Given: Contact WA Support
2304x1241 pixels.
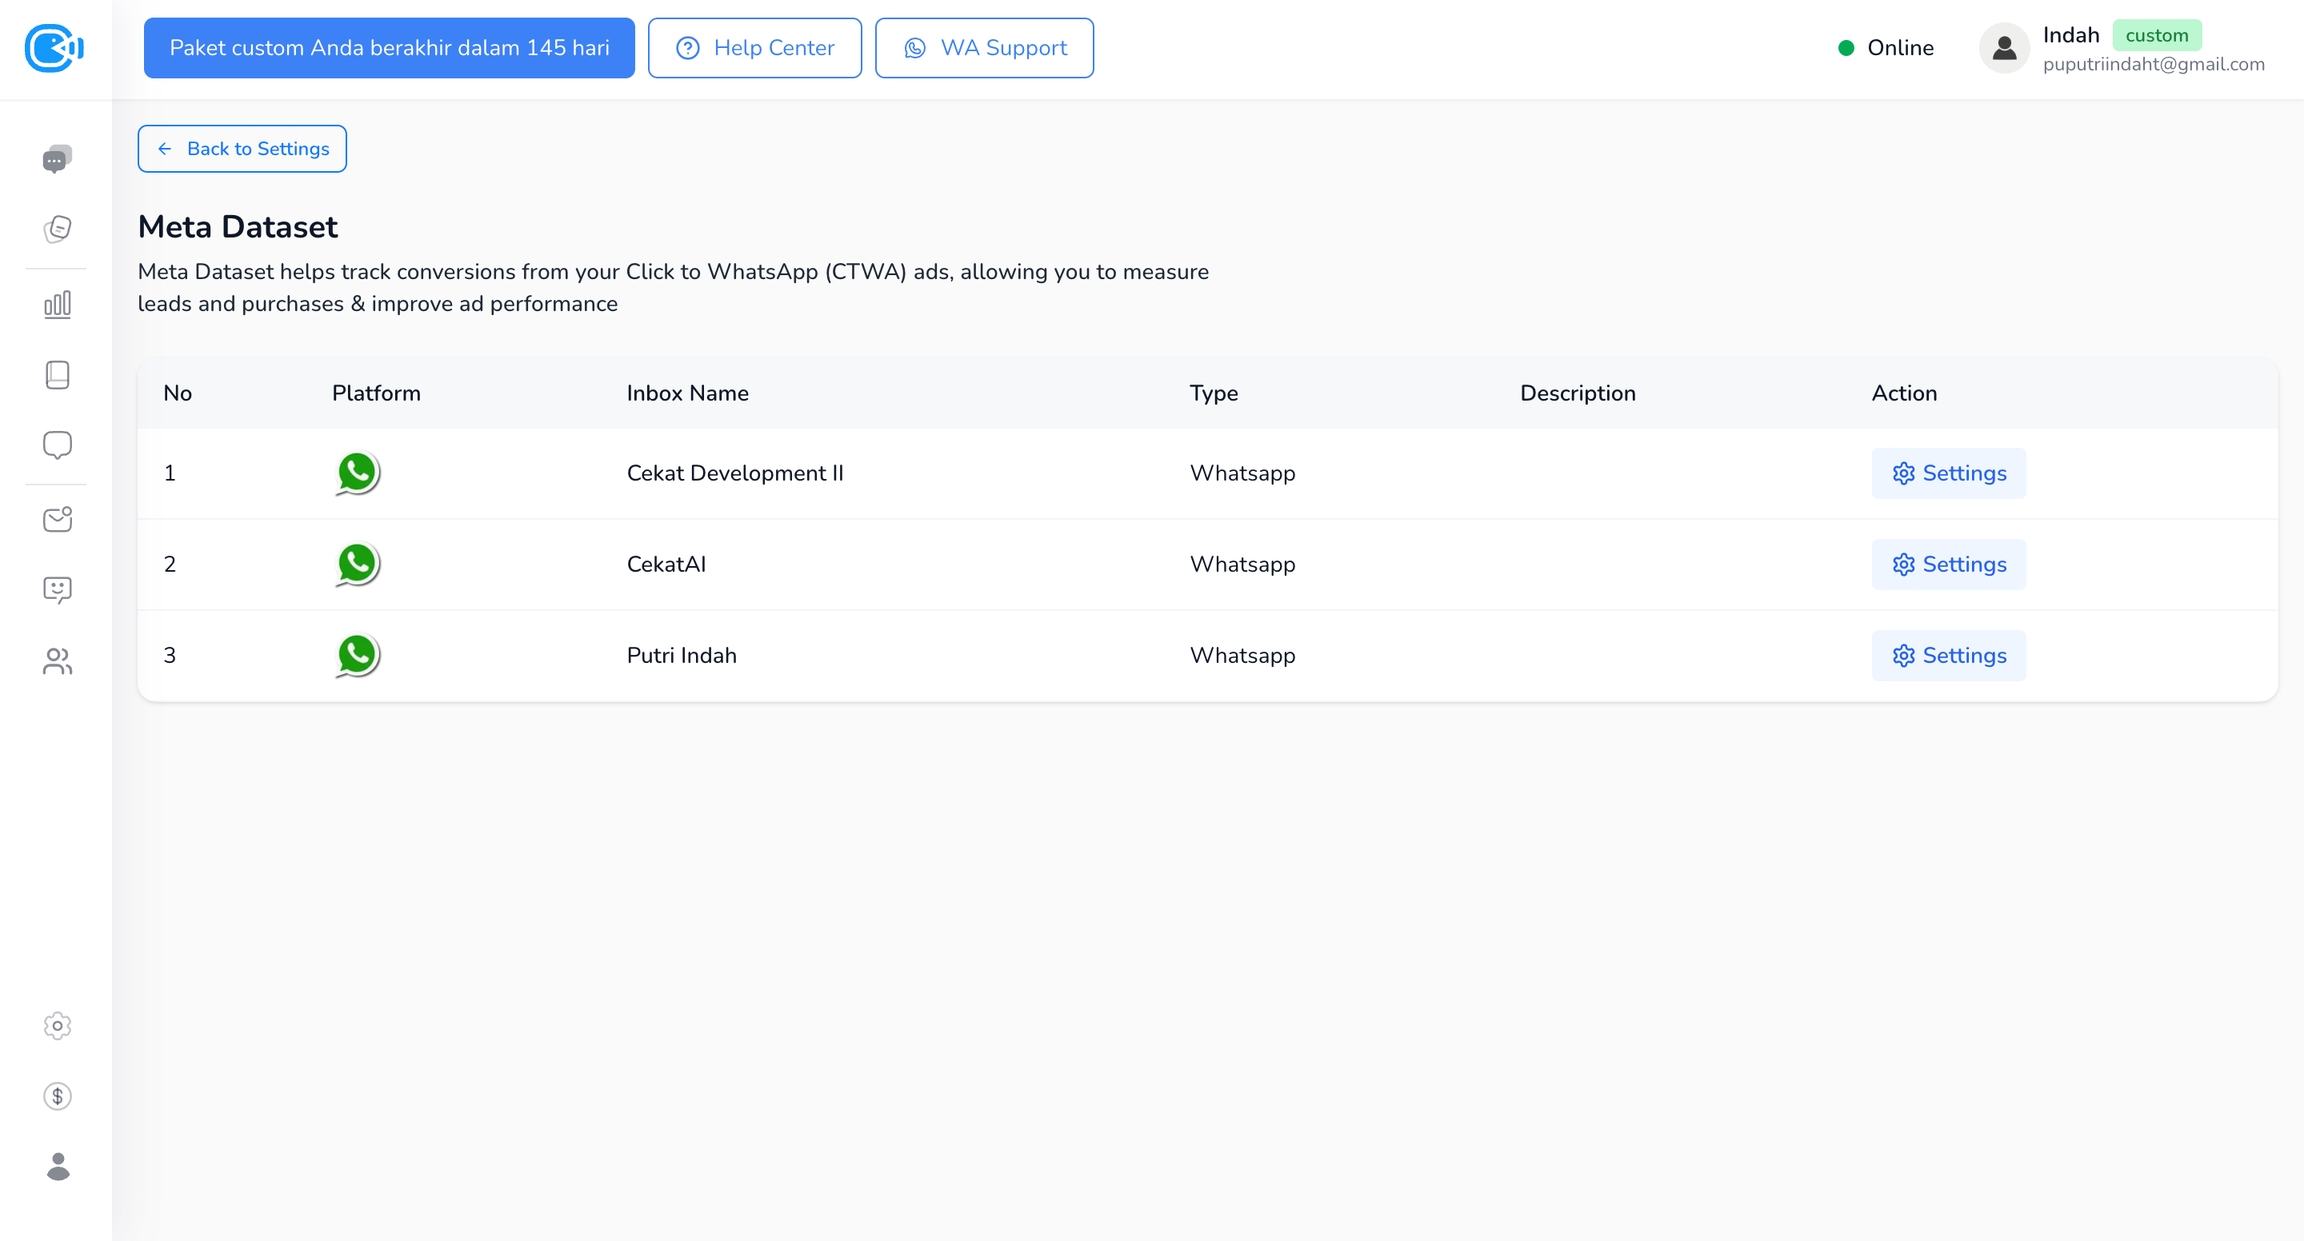Looking at the screenshot, I should (984, 48).
